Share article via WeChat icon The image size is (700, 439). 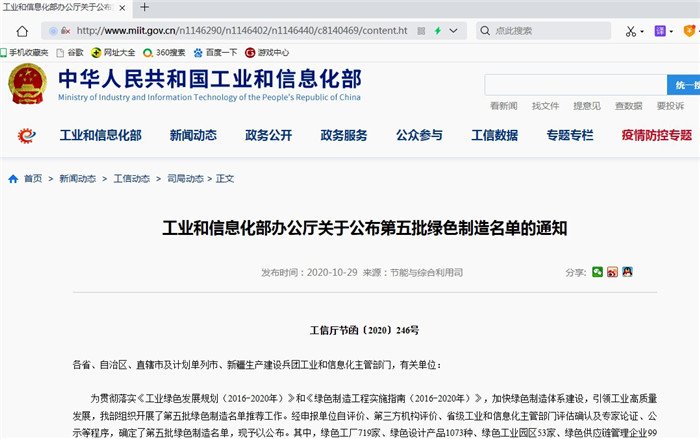tap(598, 272)
